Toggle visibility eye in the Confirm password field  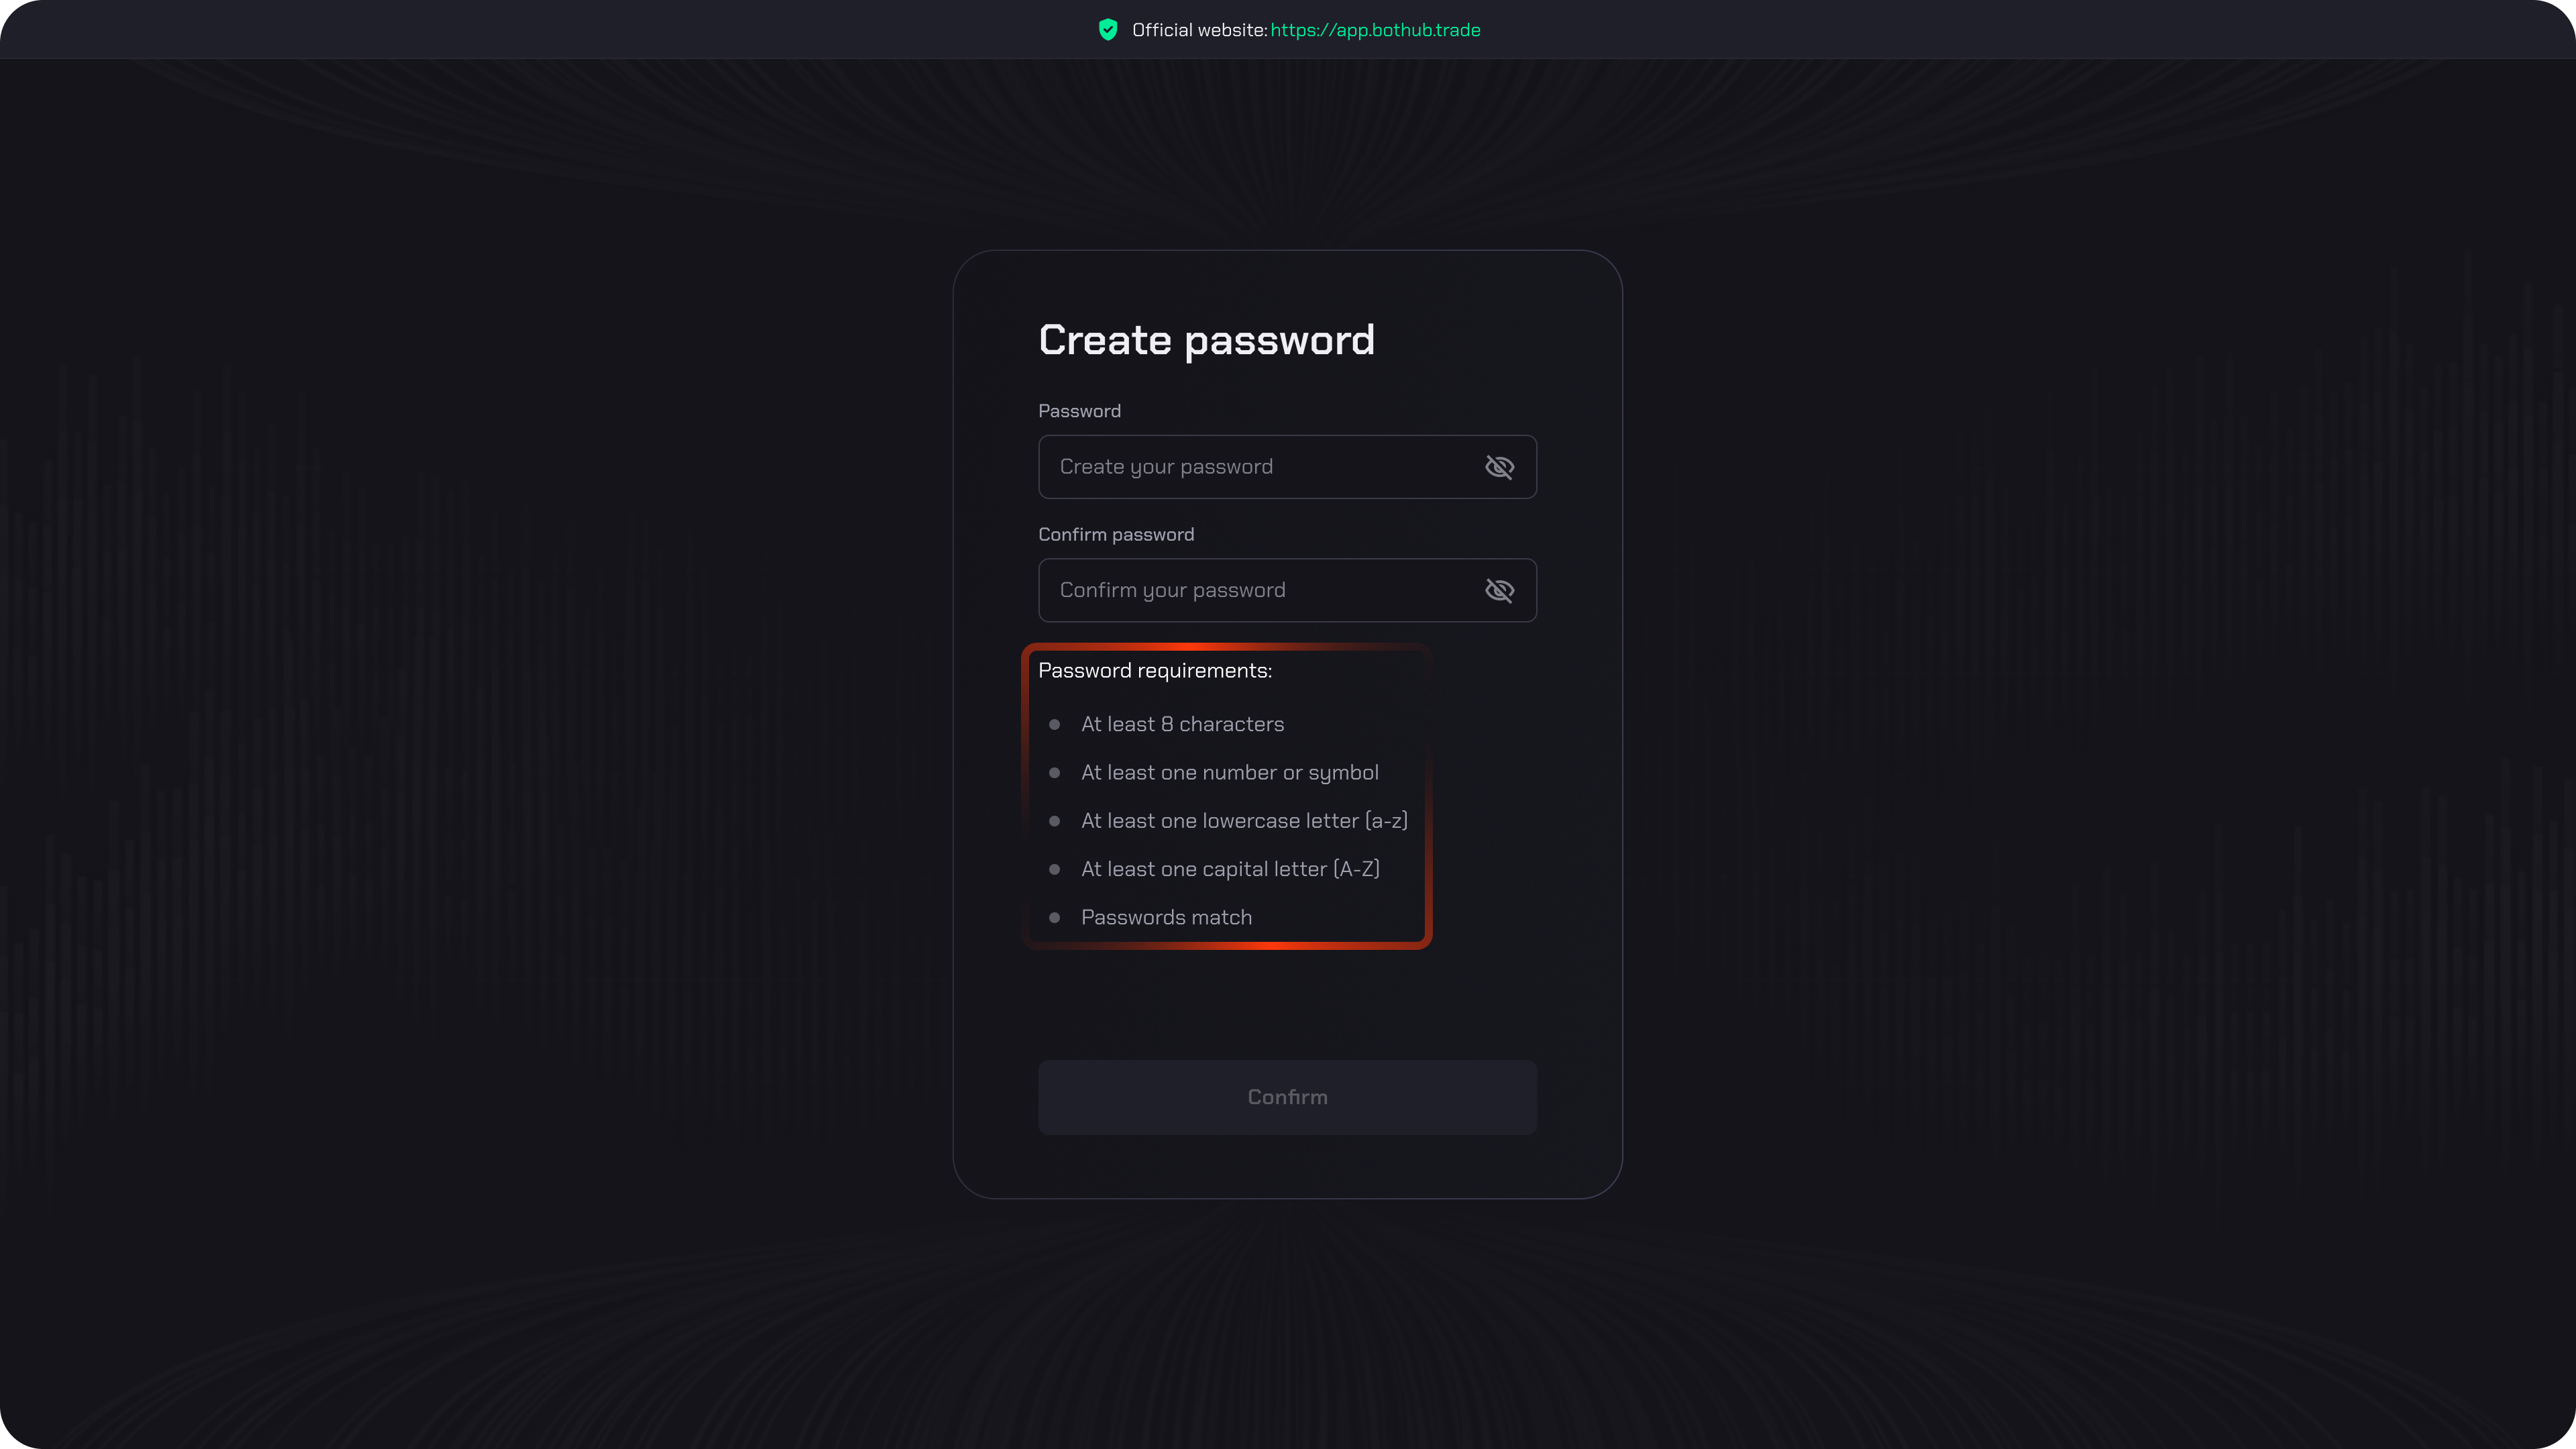pyautogui.click(x=1499, y=590)
